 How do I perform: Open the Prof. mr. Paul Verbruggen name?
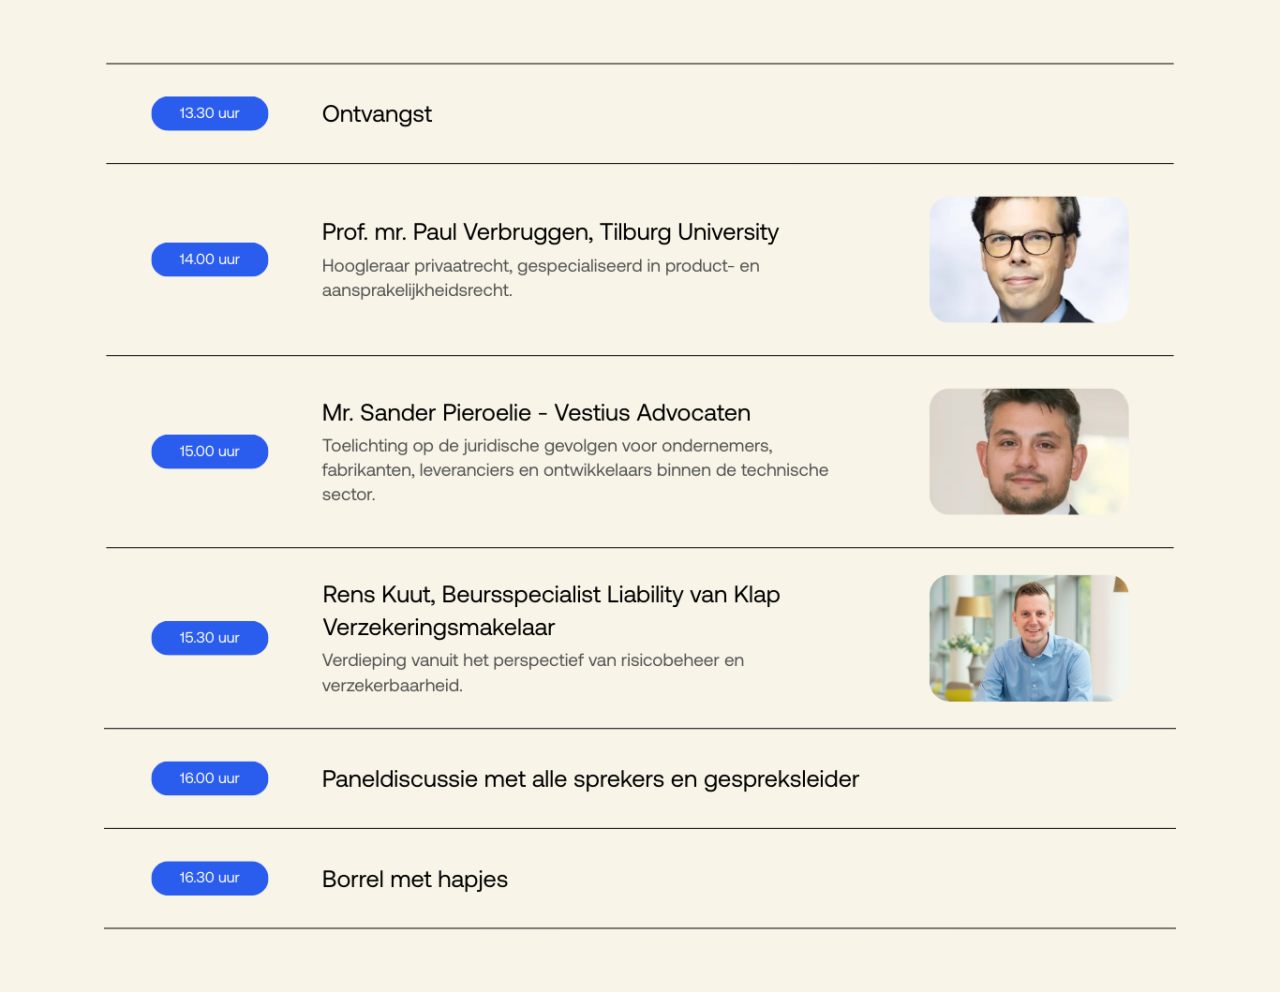(457, 232)
